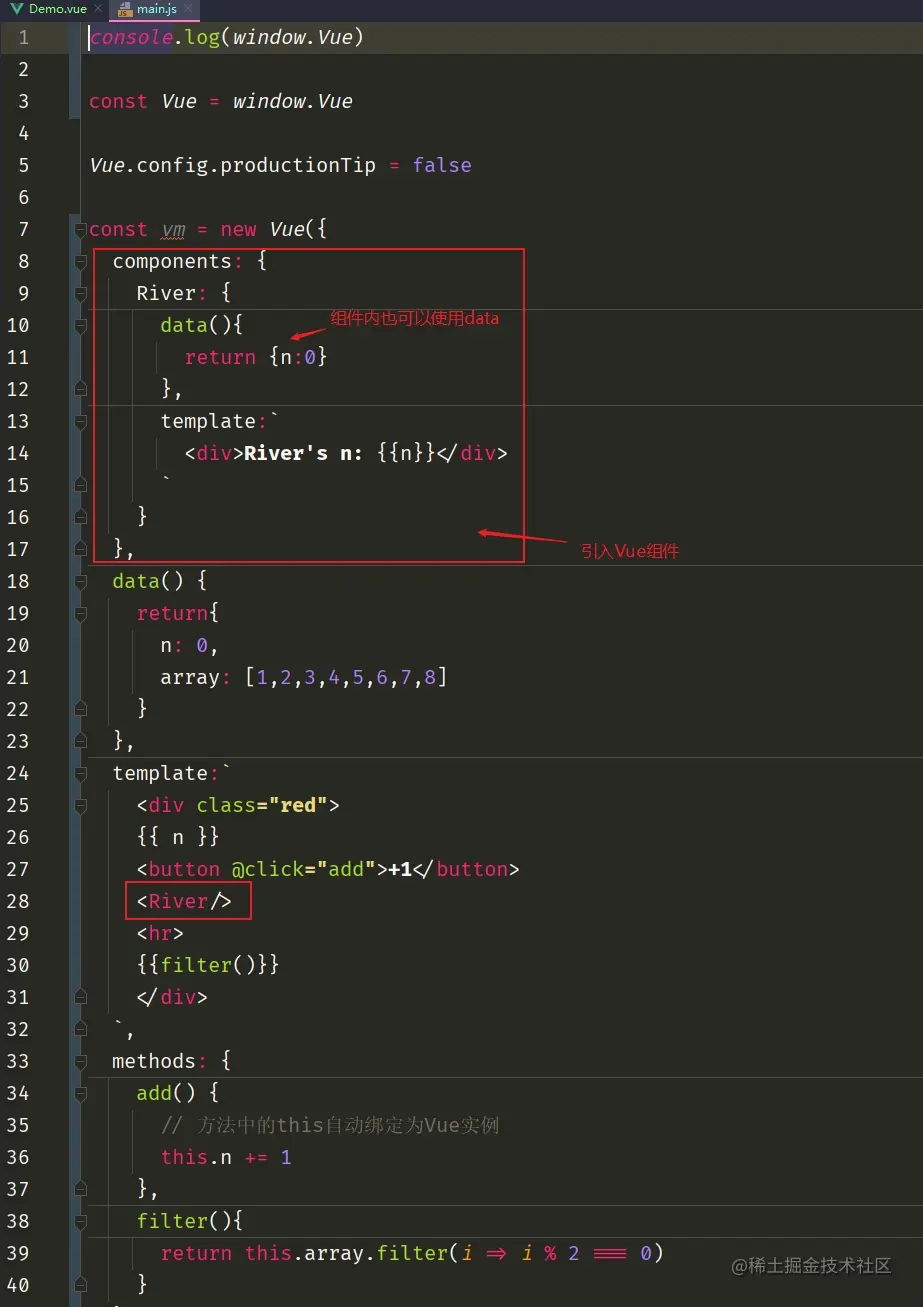Viewport: 923px width, 1307px height.
Task: Click the fold end marker on line 22
Action: point(80,709)
